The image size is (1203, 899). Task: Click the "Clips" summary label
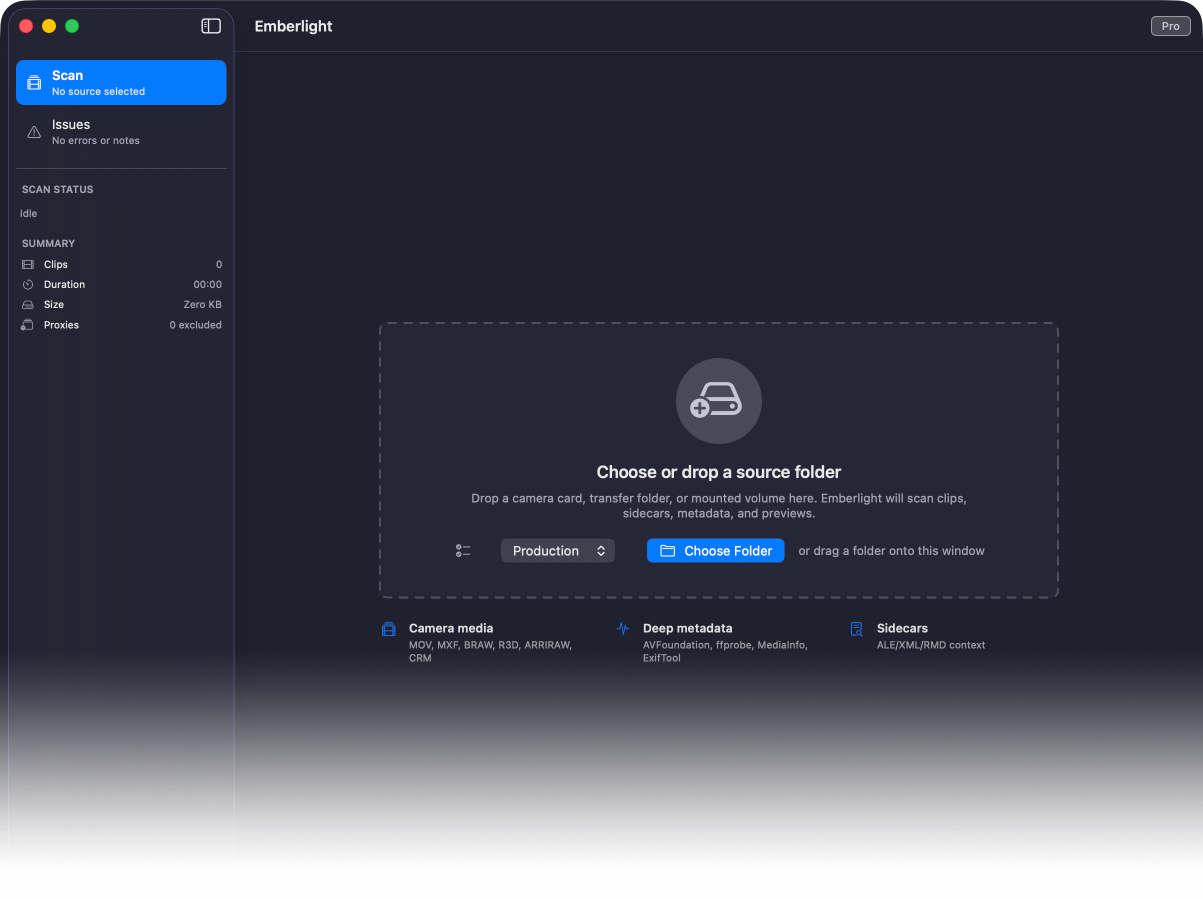tap(56, 265)
